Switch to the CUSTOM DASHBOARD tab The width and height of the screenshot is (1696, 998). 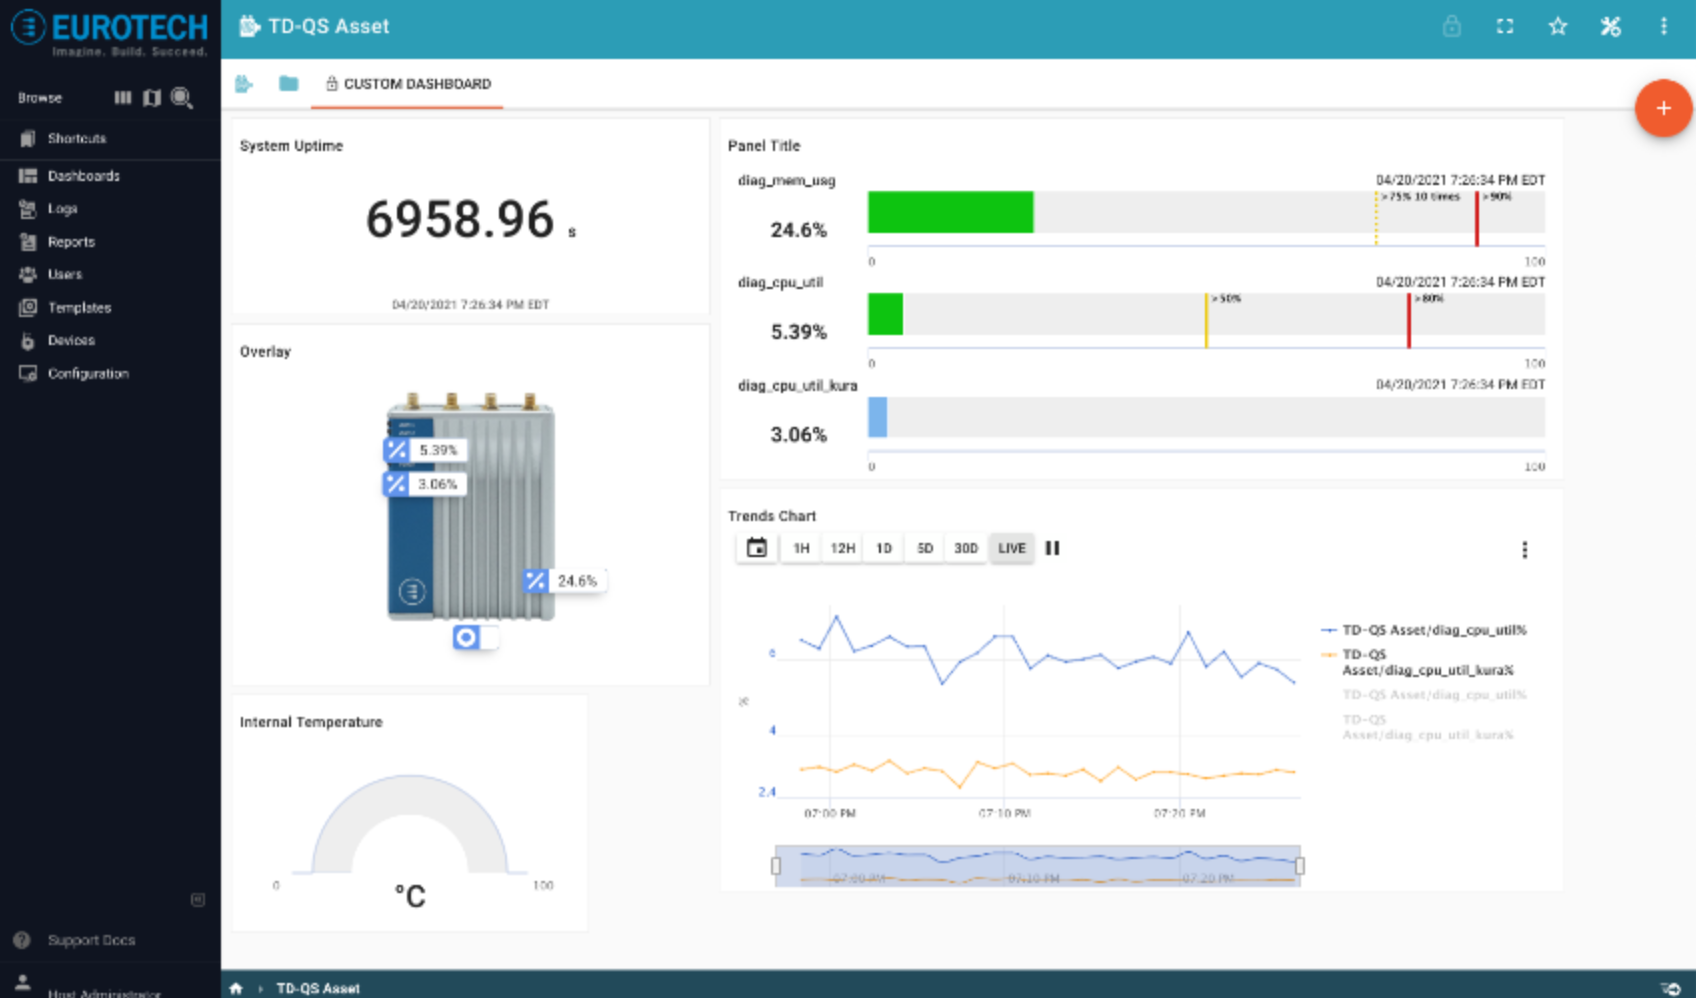point(416,84)
